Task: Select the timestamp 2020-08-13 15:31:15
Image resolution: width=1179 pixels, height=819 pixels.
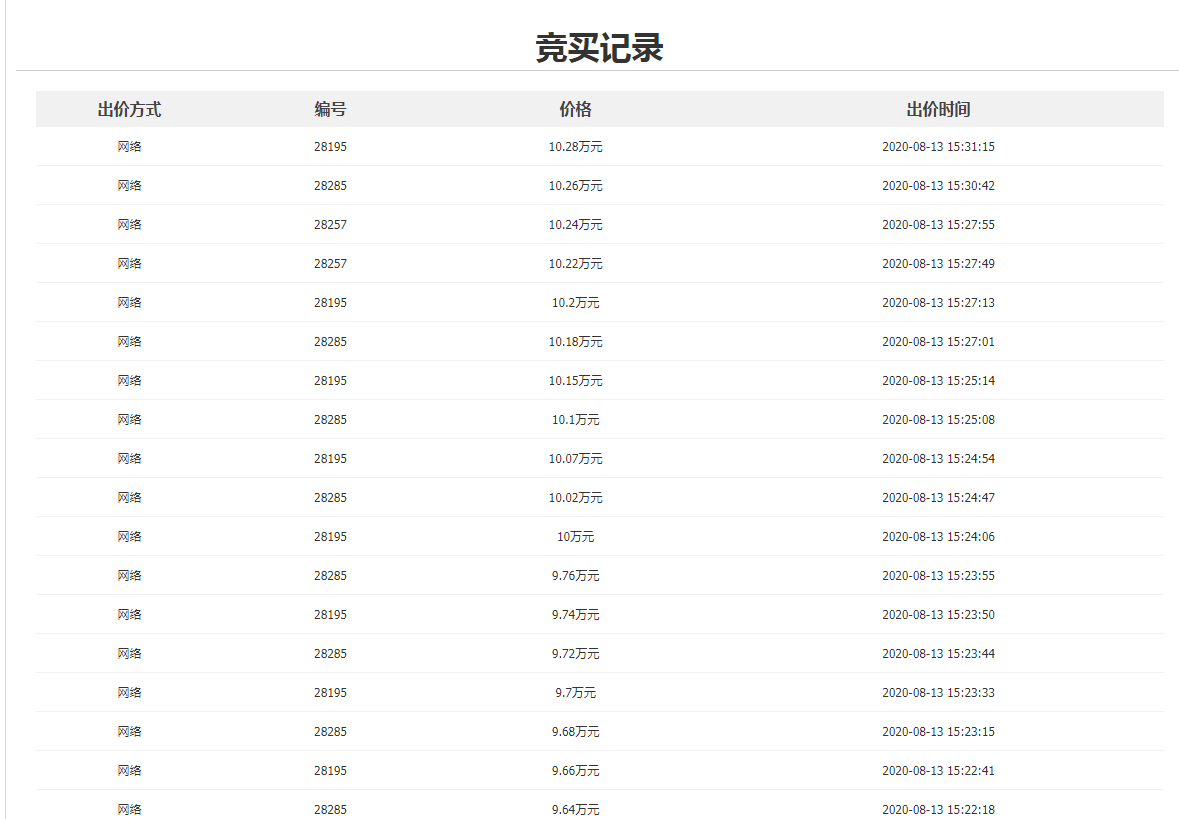Action: (x=938, y=147)
